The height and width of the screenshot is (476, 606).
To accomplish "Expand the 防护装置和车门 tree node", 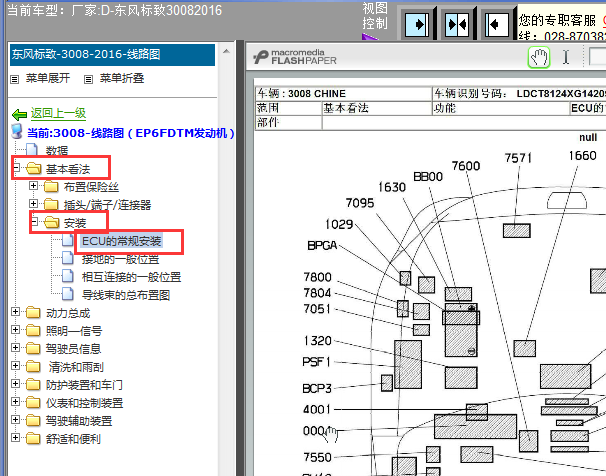I will (15, 383).
